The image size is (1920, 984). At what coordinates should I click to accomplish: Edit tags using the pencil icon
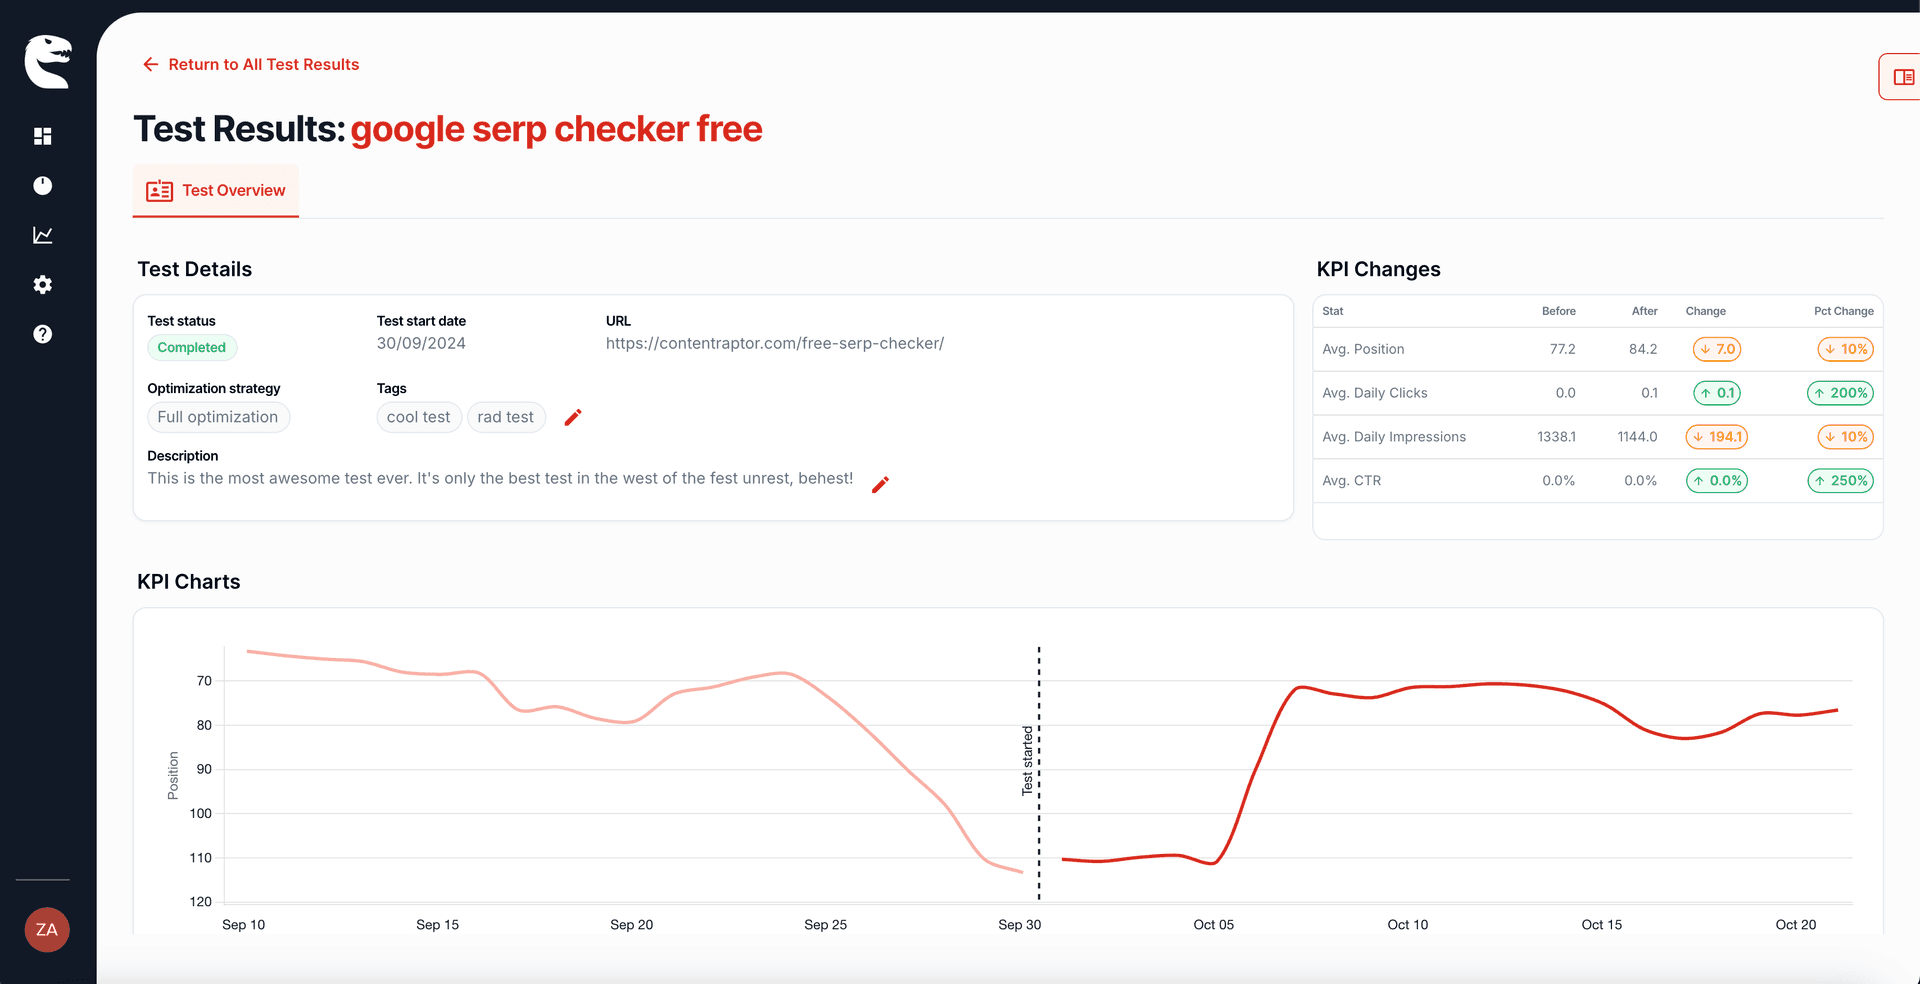tap(573, 417)
